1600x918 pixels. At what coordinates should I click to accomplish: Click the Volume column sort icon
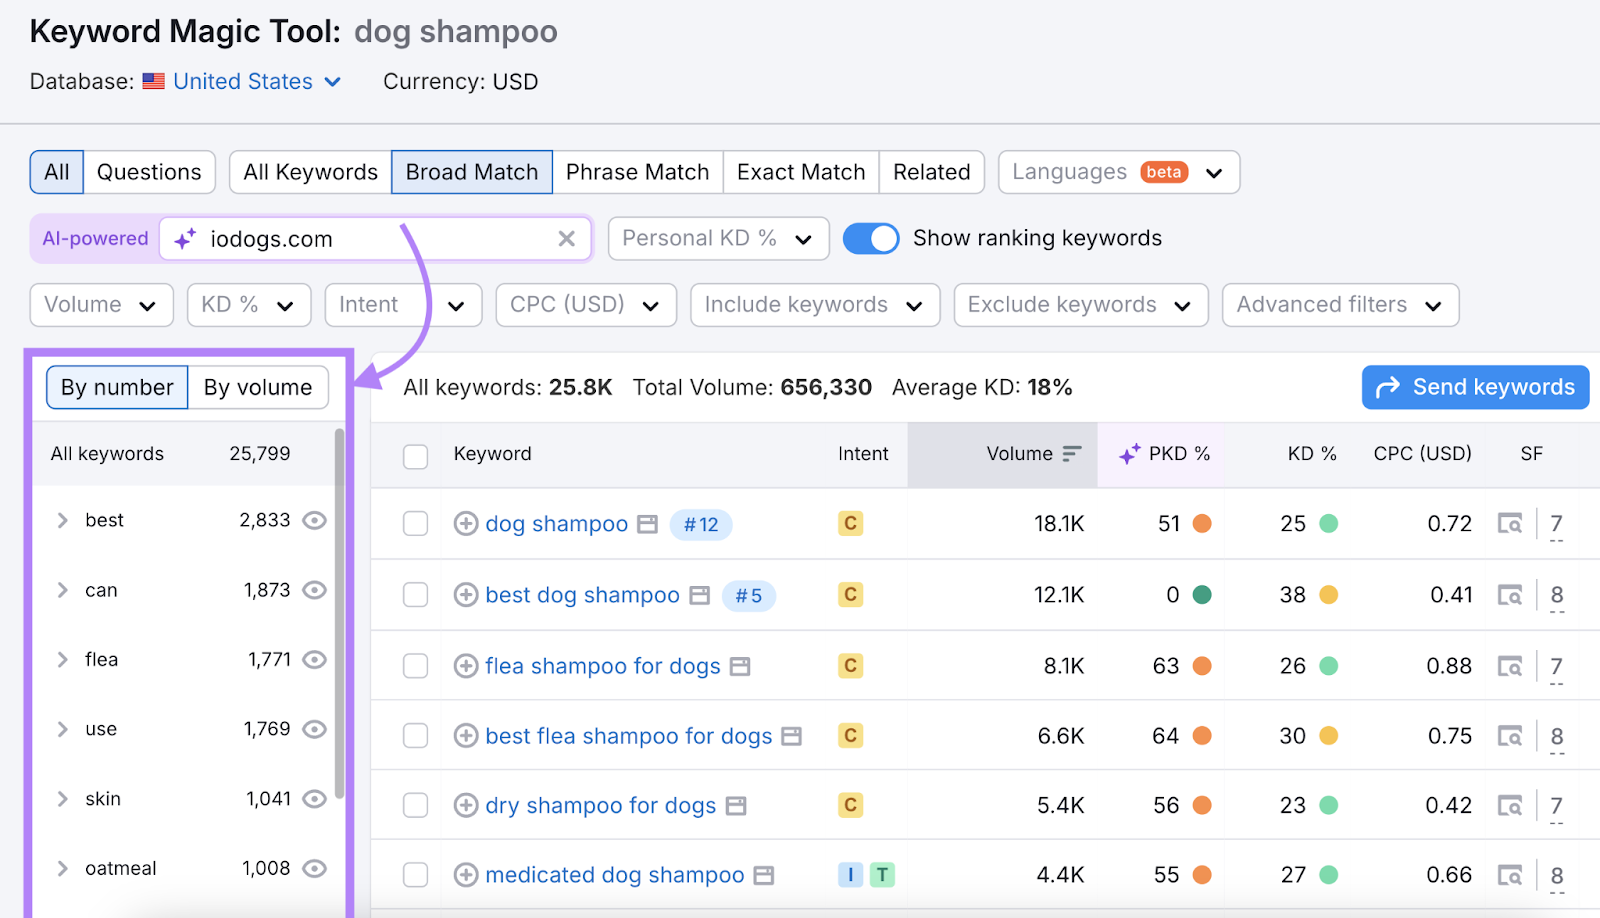tap(1072, 454)
